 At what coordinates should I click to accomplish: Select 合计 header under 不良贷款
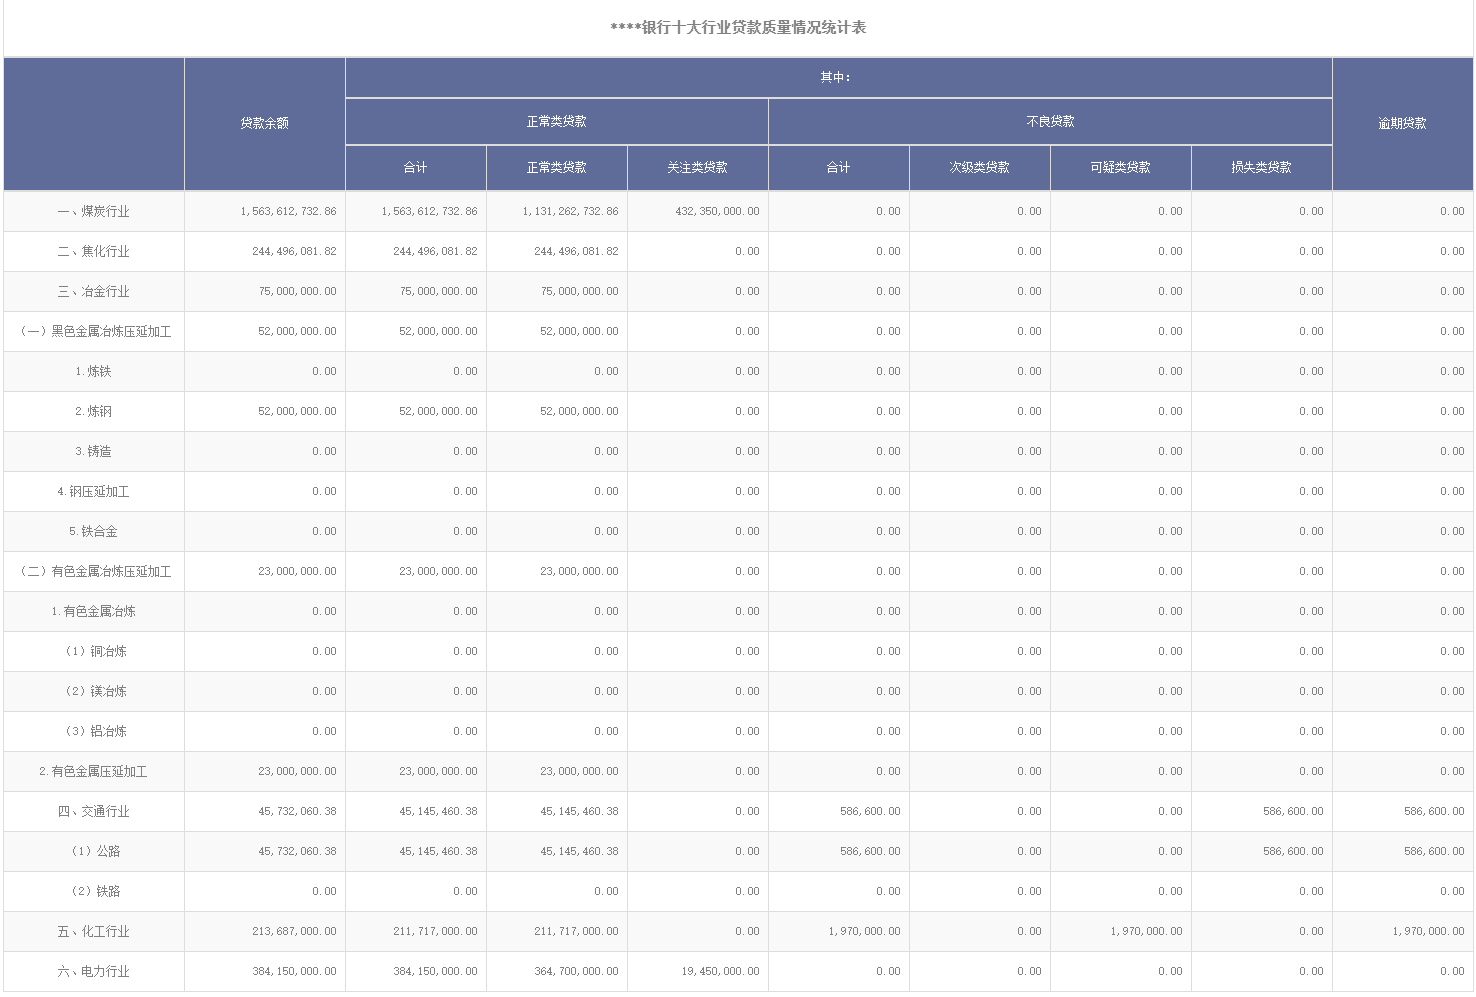click(x=838, y=167)
